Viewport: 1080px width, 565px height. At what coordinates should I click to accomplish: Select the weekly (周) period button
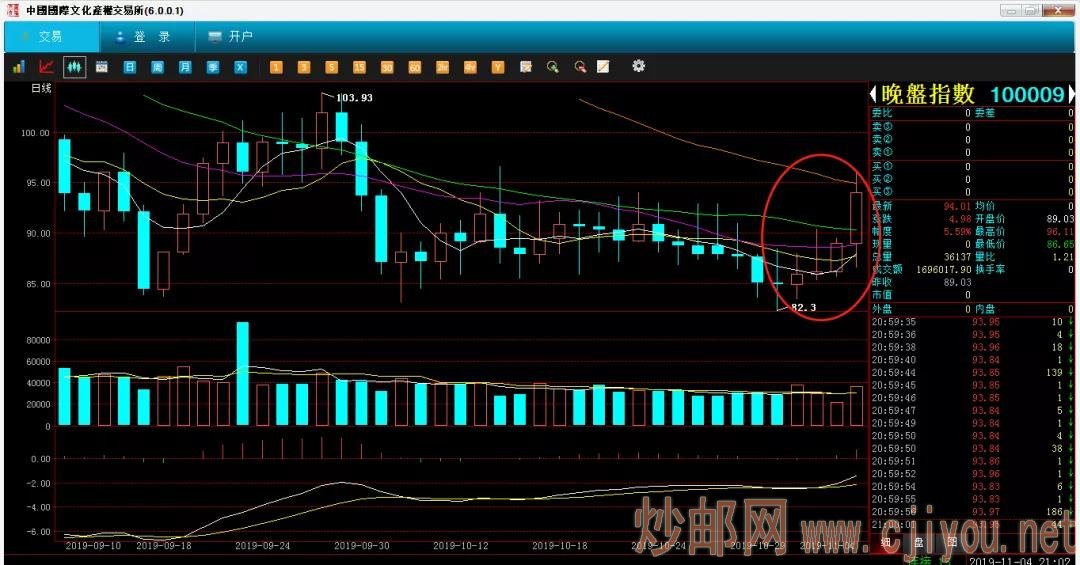[x=157, y=67]
